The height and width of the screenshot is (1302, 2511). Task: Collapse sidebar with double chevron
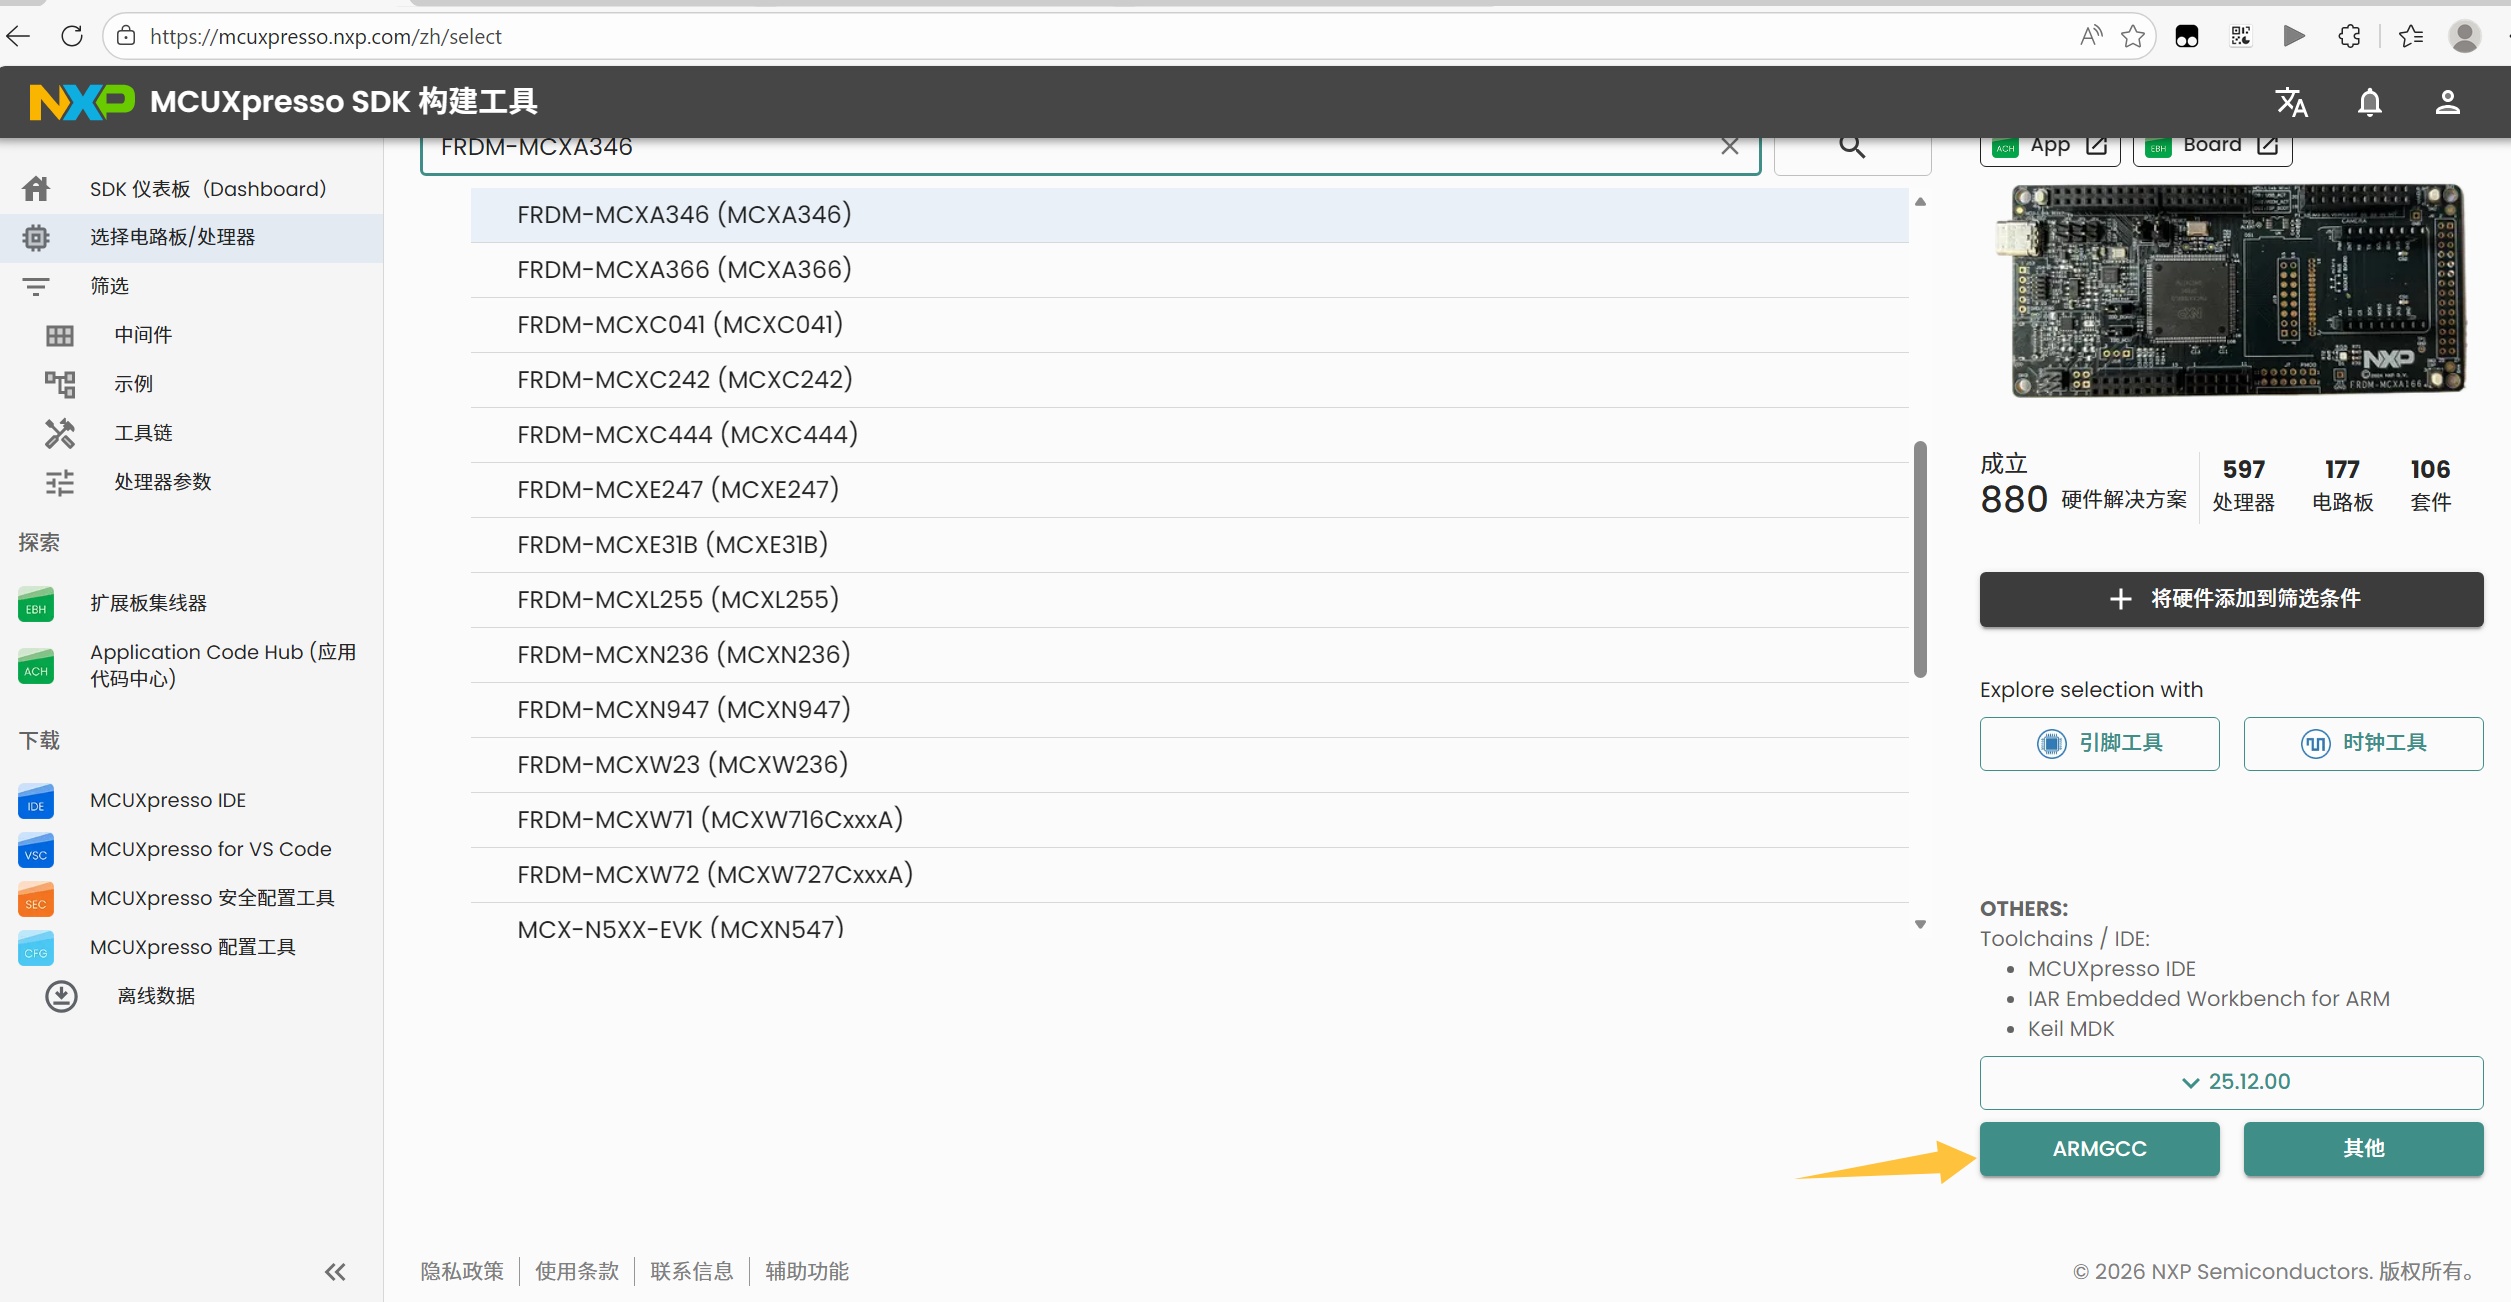335,1272
